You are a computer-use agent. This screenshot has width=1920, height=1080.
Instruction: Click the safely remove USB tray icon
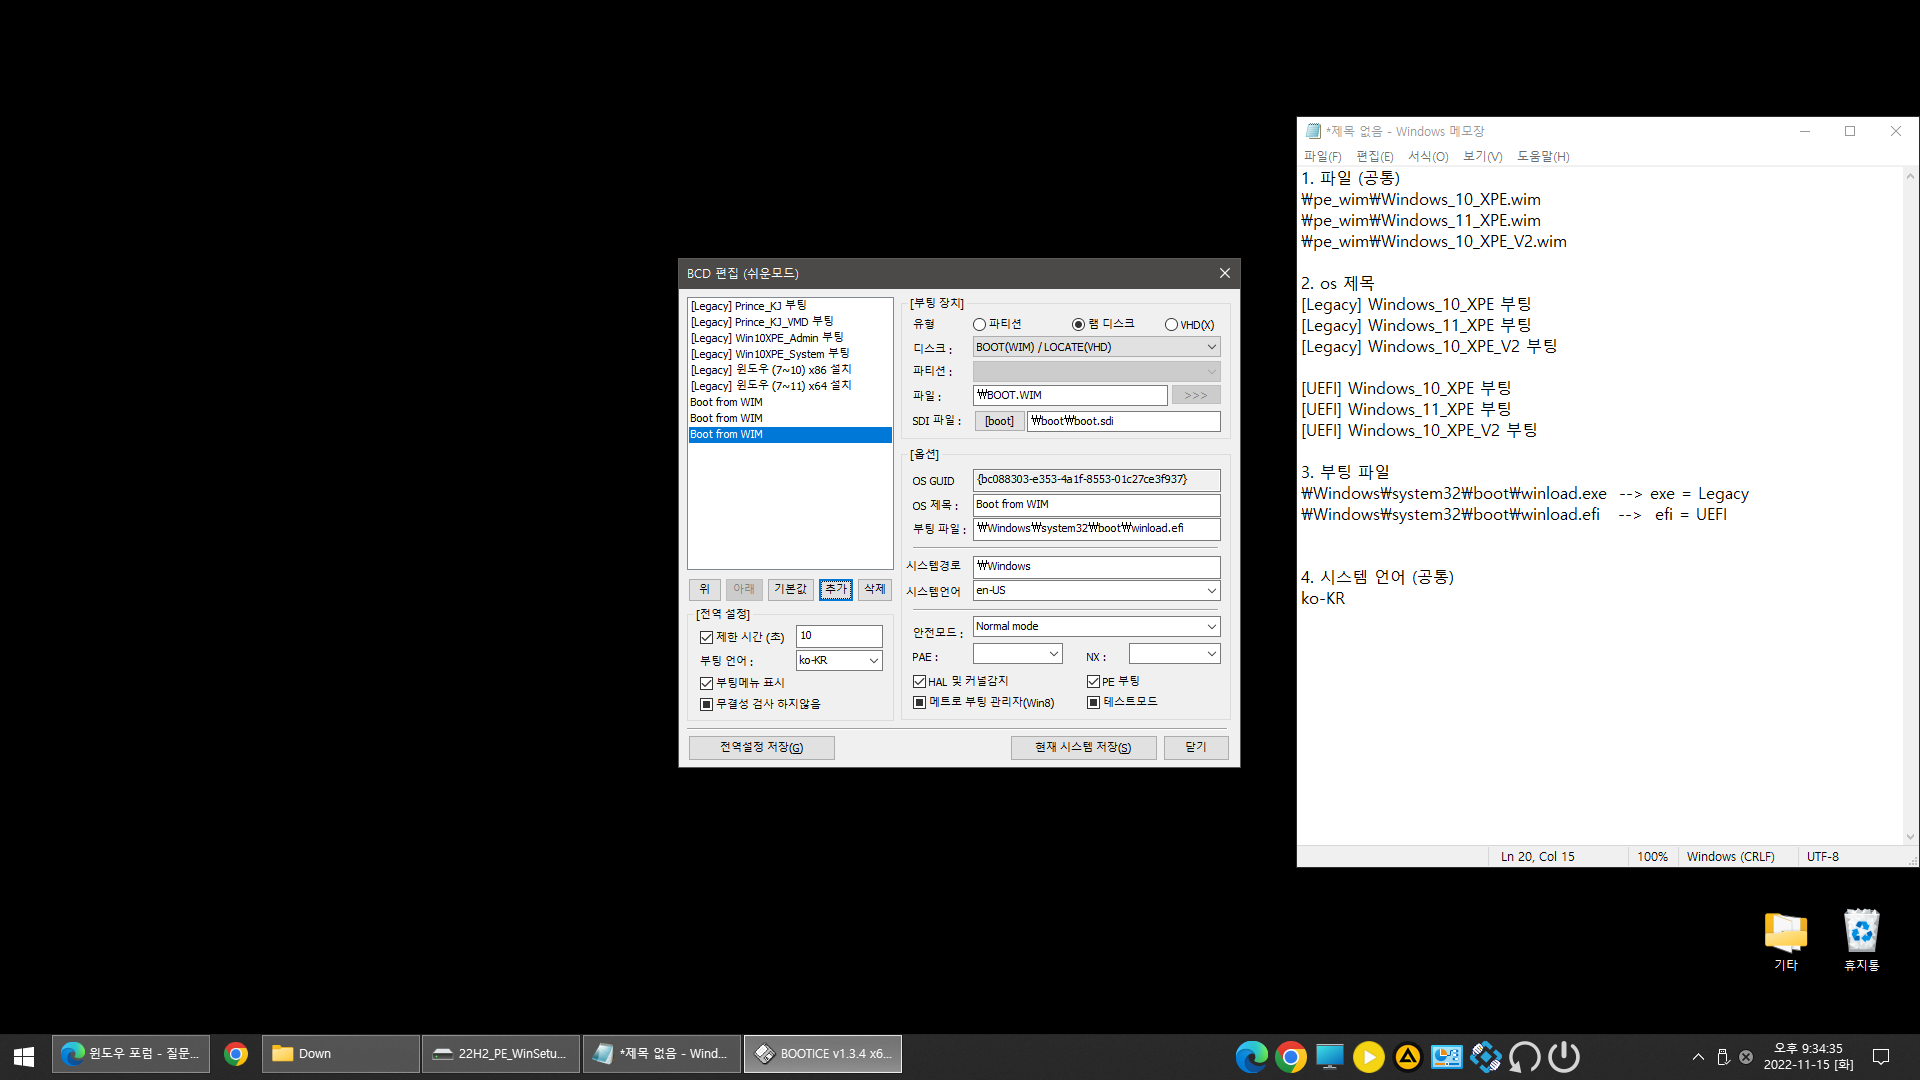click(x=1722, y=1057)
